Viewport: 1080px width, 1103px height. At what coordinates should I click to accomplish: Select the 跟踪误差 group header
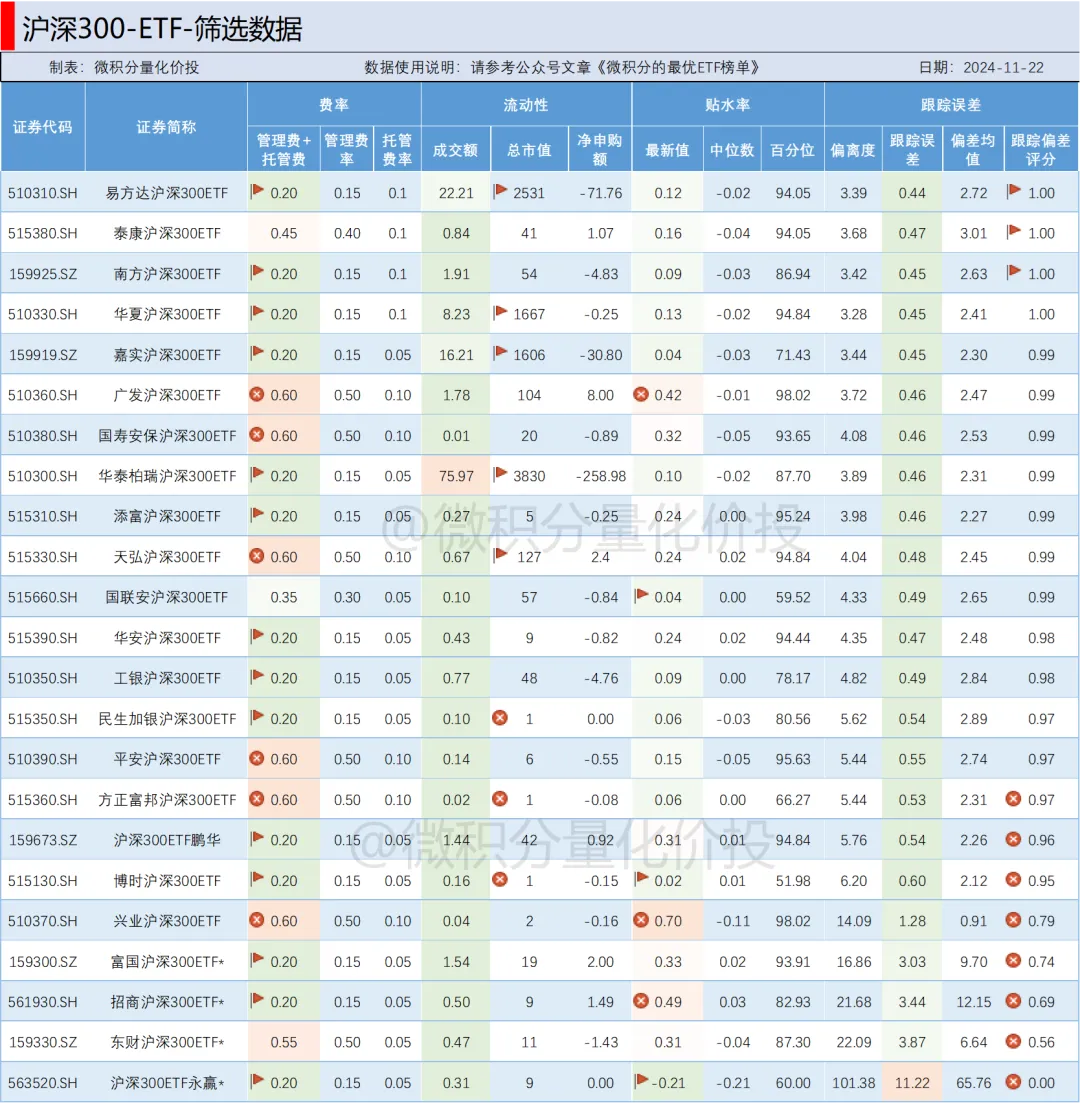(x=950, y=104)
